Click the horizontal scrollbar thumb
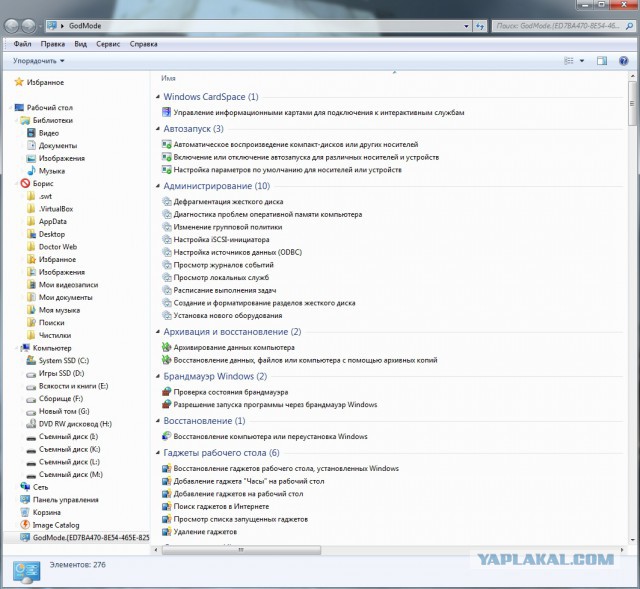Screen dimensions: 640x589 [241, 550]
